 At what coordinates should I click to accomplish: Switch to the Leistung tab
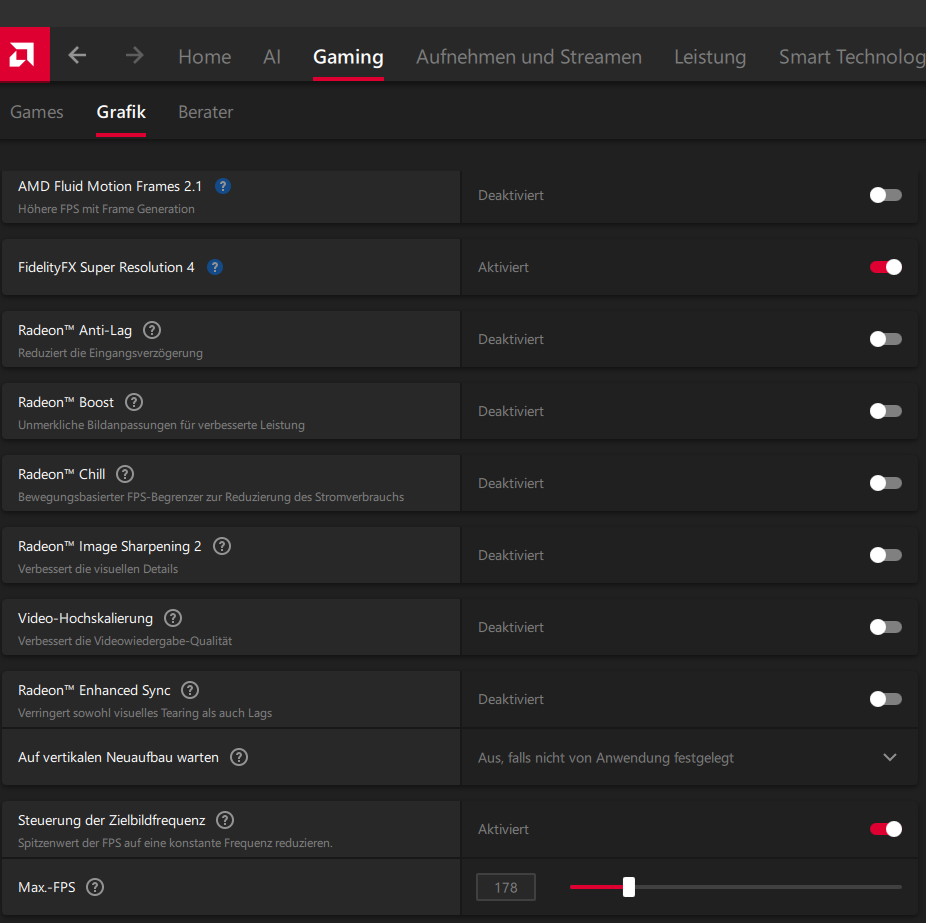pyautogui.click(x=710, y=57)
